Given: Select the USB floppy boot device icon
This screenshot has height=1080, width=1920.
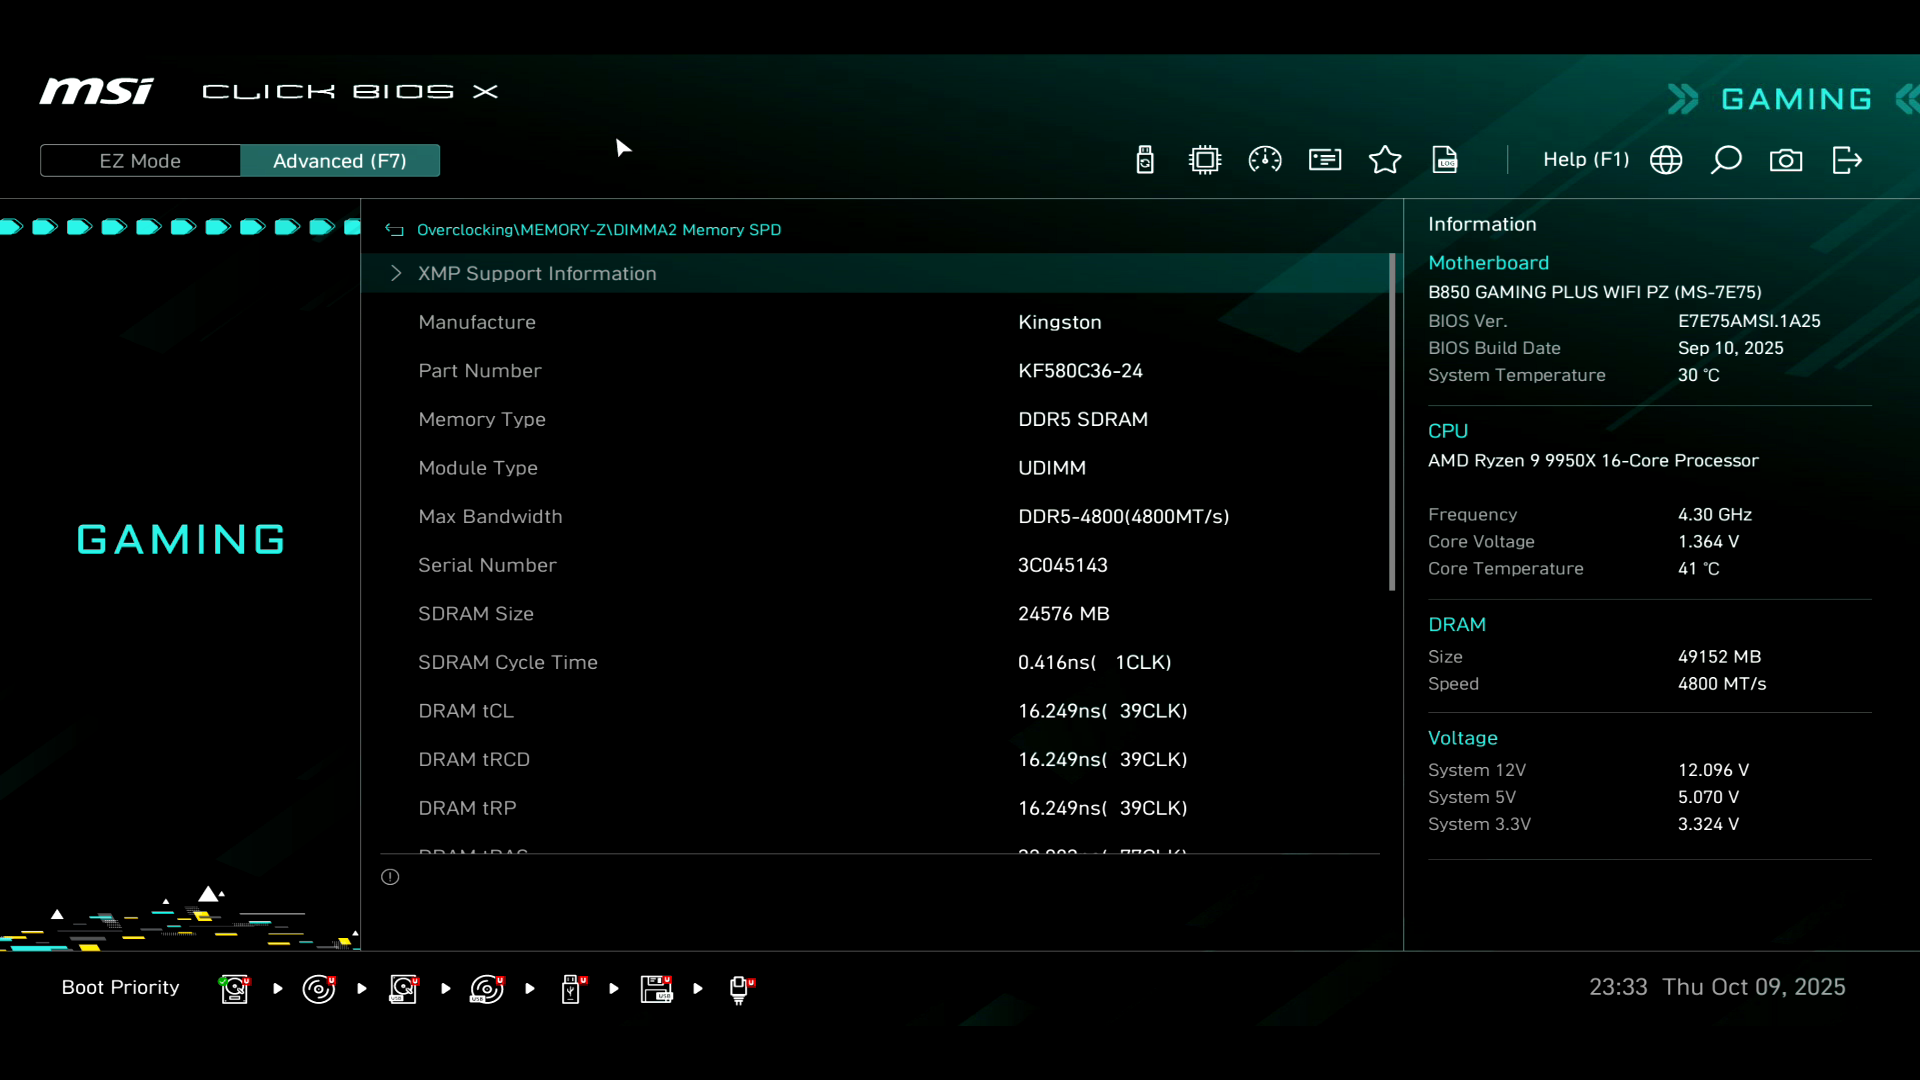Looking at the screenshot, I should (656, 988).
